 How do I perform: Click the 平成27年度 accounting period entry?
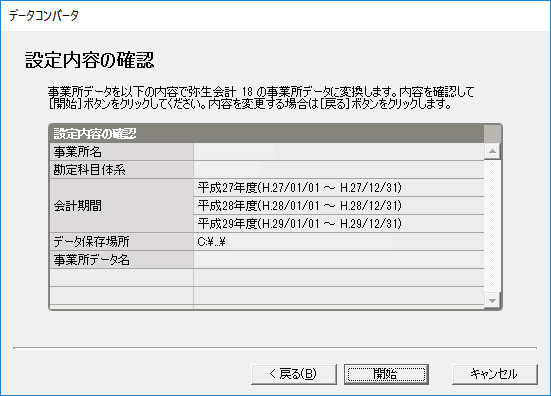[x=338, y=188]
